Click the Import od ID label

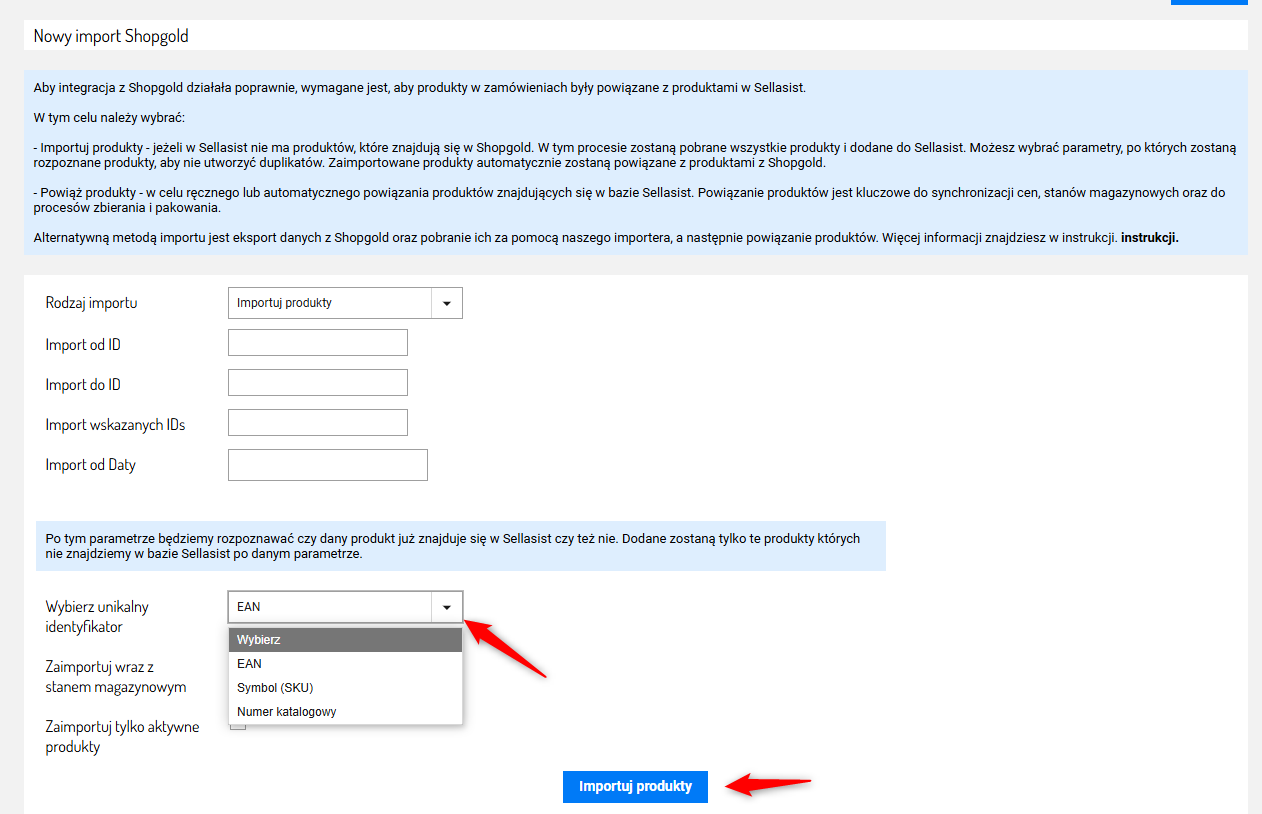click(83, 345)
